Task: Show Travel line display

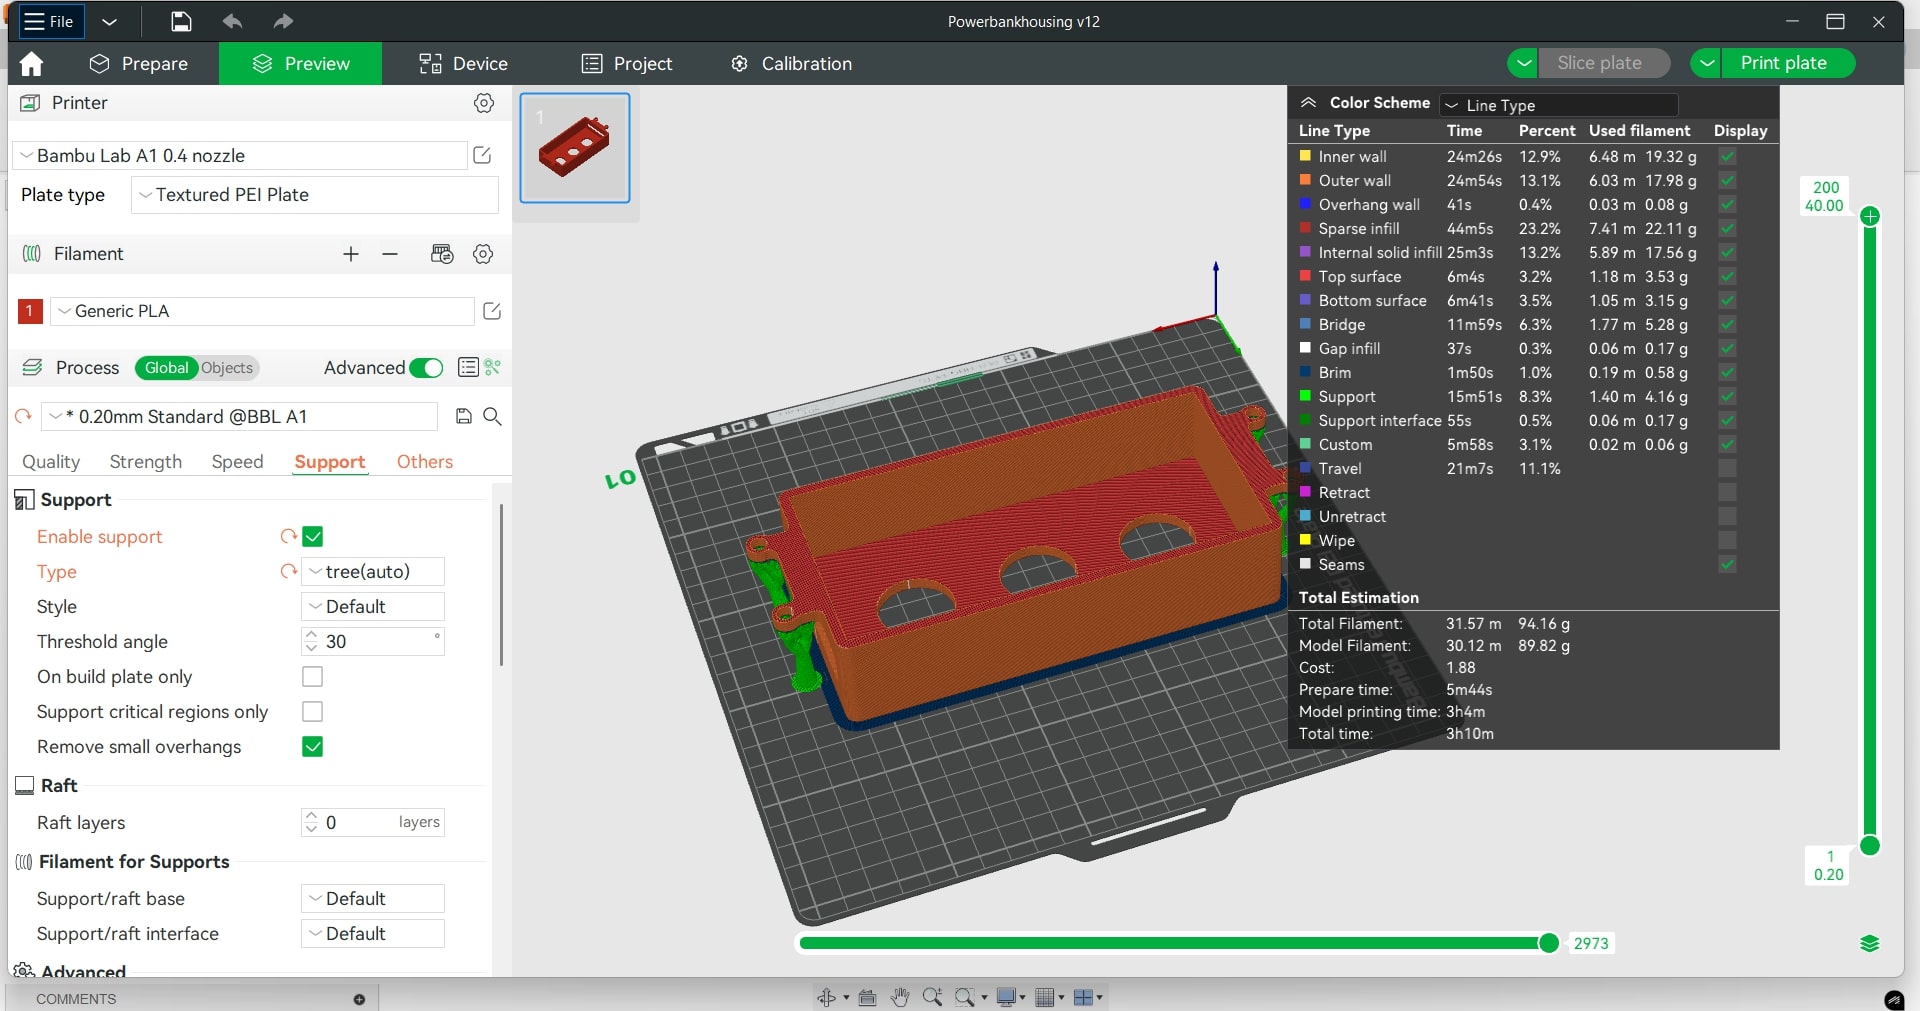Action: (x=1727, y=469)
